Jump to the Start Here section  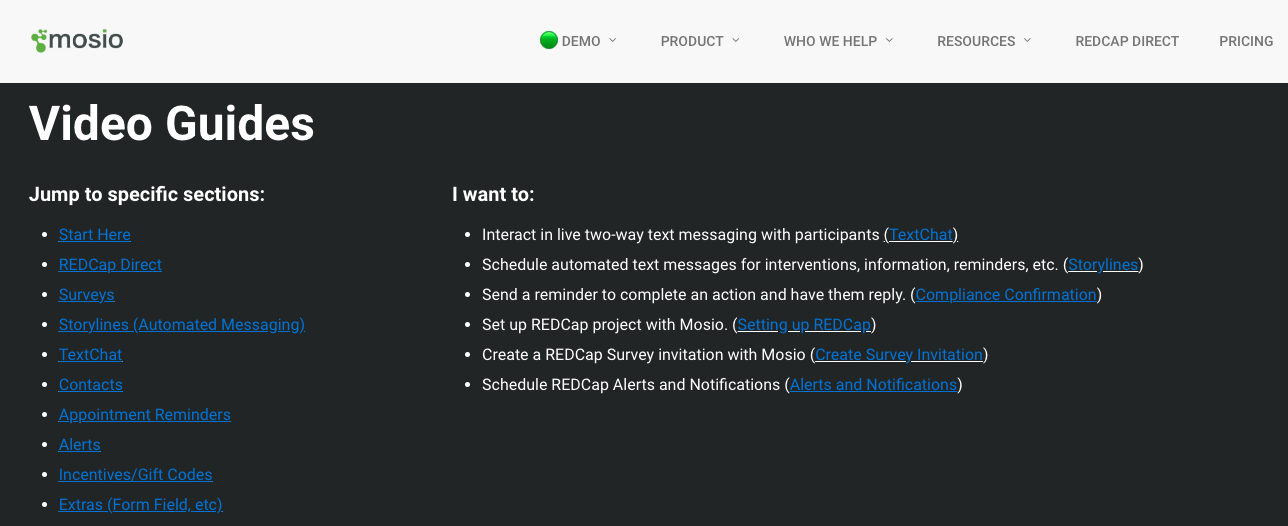tap(94, 234)
